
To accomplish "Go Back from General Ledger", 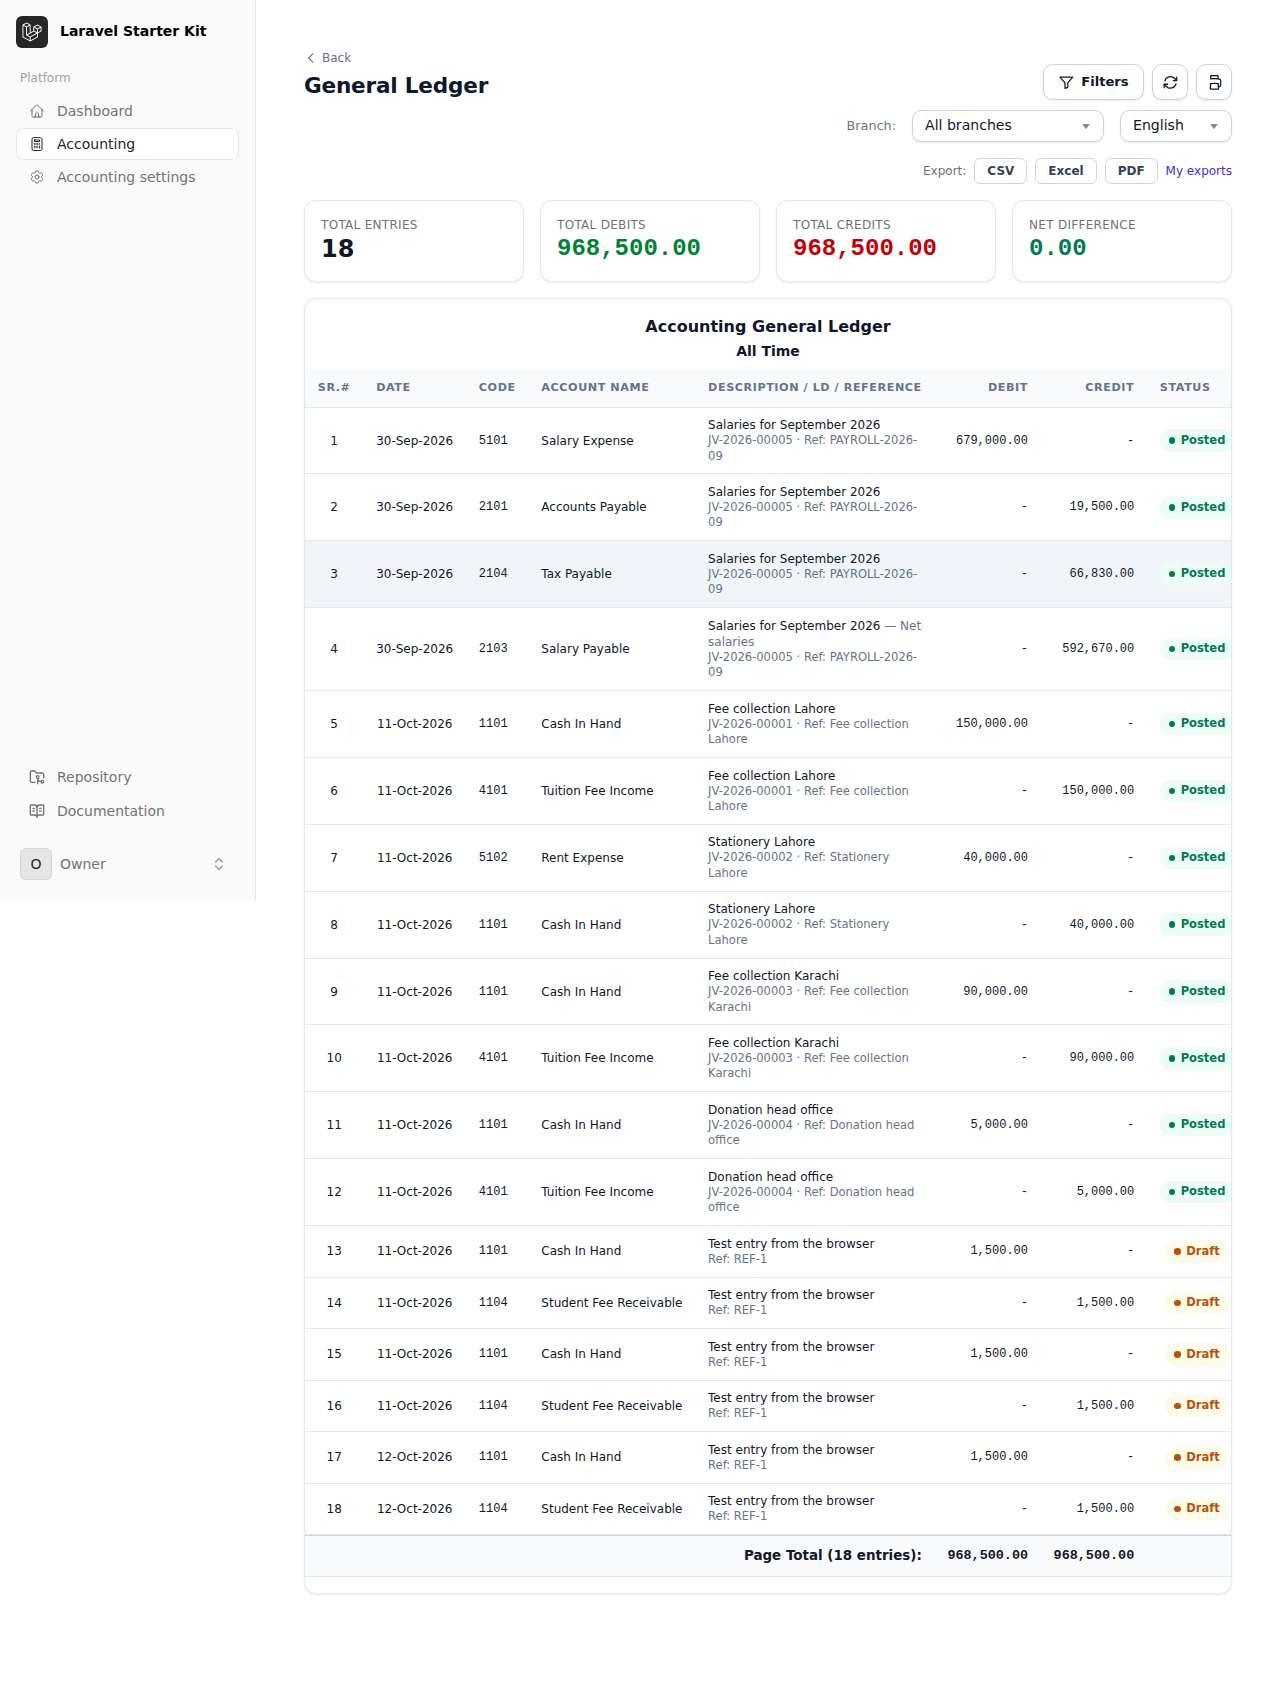I will click(x=329, y=58).
